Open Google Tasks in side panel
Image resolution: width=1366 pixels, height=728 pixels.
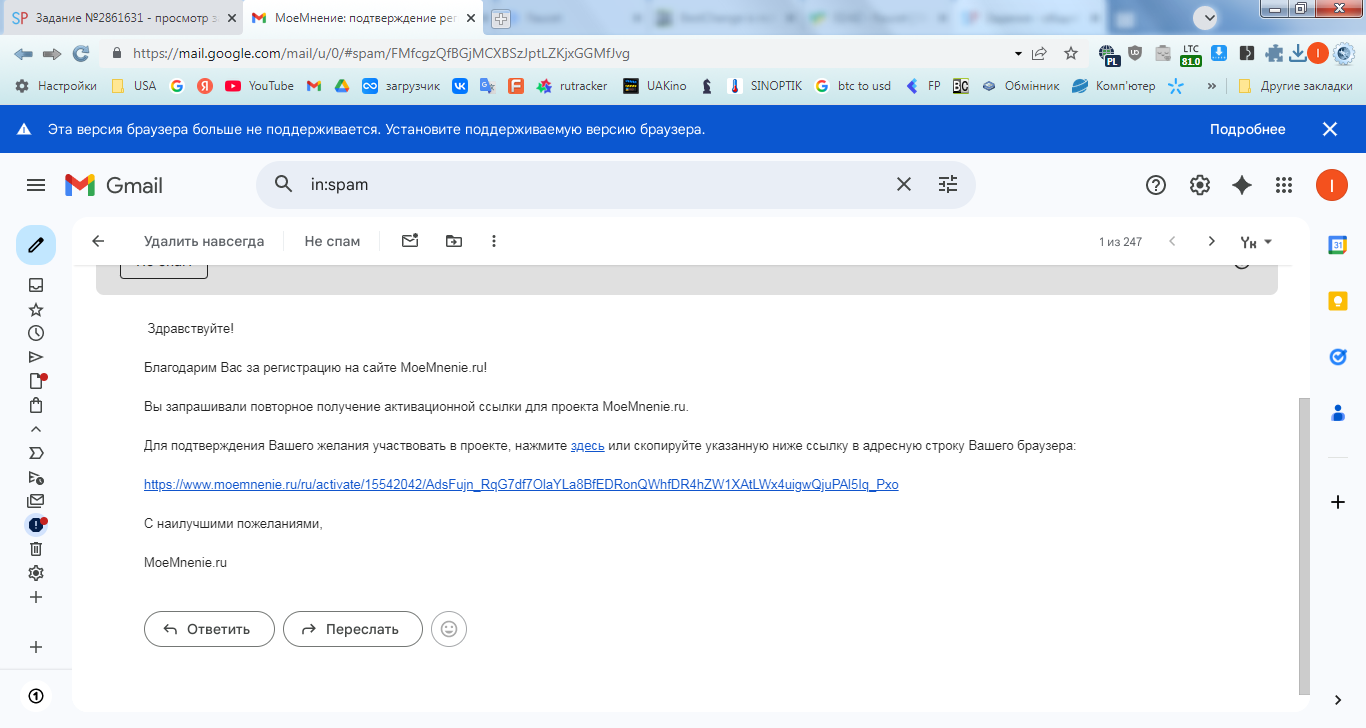pos(1338,357)
